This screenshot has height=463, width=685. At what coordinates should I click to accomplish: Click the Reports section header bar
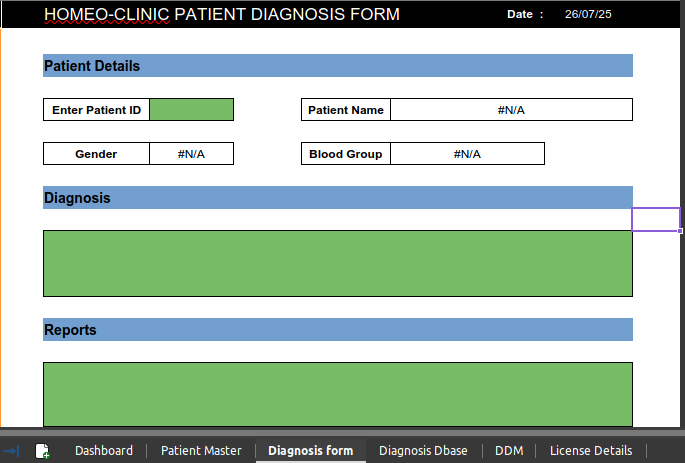coord(337,330)
